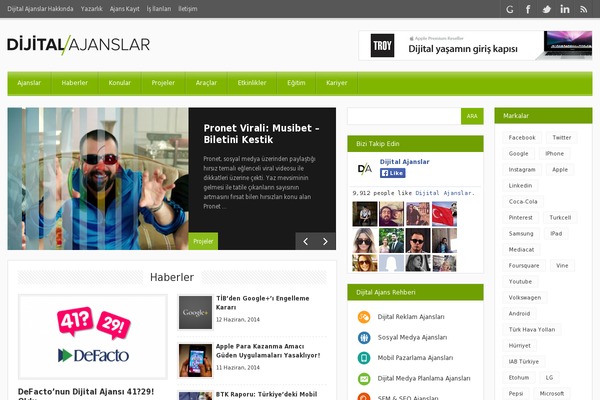Open Apple Para Kazanma Amacı article
600x400 pixels.
tap(268, 351)
